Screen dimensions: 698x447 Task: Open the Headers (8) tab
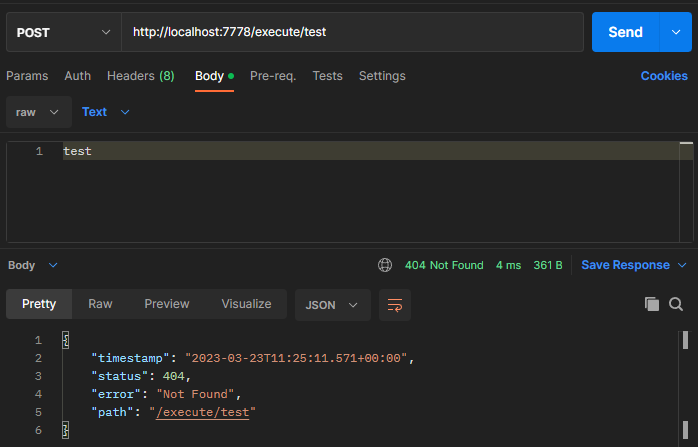141,76
